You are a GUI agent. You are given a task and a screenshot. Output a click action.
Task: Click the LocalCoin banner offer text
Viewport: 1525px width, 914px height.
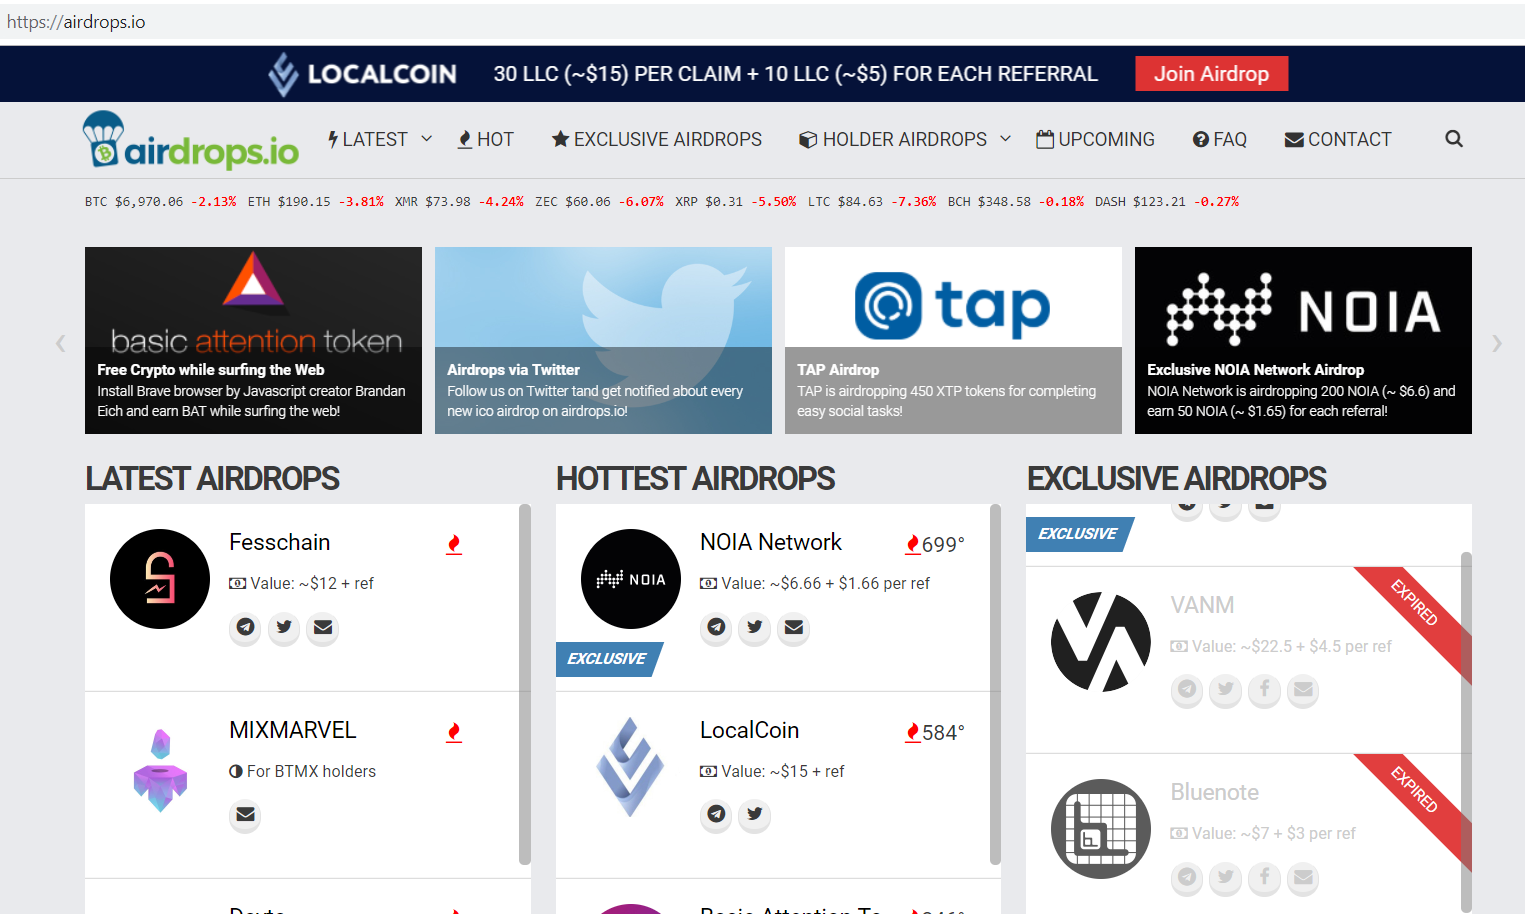(795, 74)
